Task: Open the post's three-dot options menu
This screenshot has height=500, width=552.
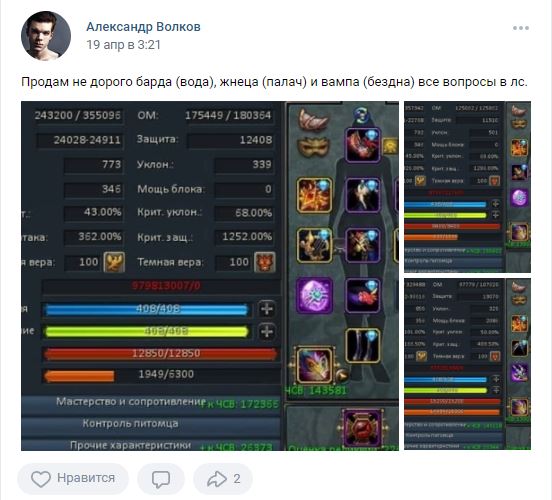Action: (521, 28)
